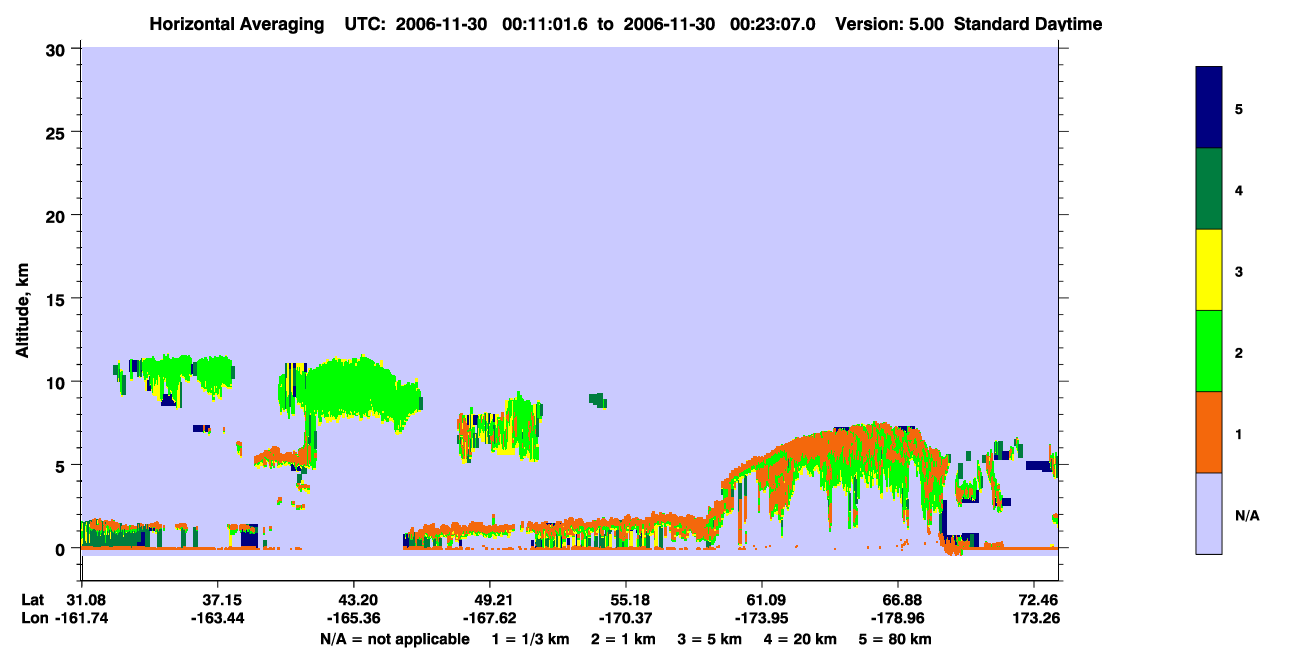Click the '1 = 1/3 km' footnote
1300x667 pixels.
[x=532, y=639]
